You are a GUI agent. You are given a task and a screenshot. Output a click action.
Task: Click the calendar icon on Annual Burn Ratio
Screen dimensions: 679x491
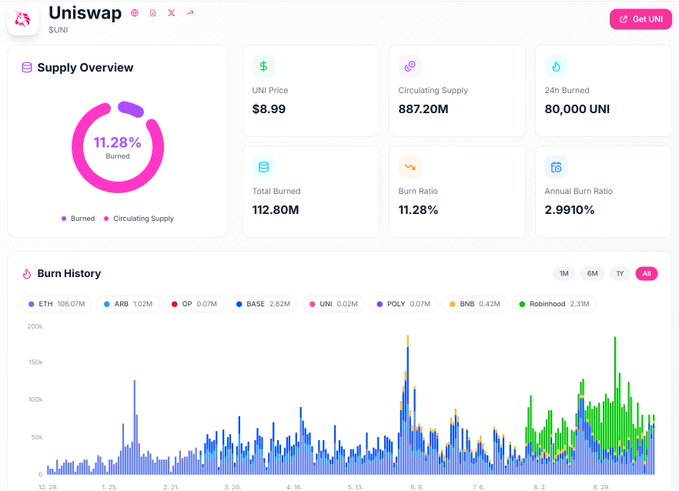[556, 167]
